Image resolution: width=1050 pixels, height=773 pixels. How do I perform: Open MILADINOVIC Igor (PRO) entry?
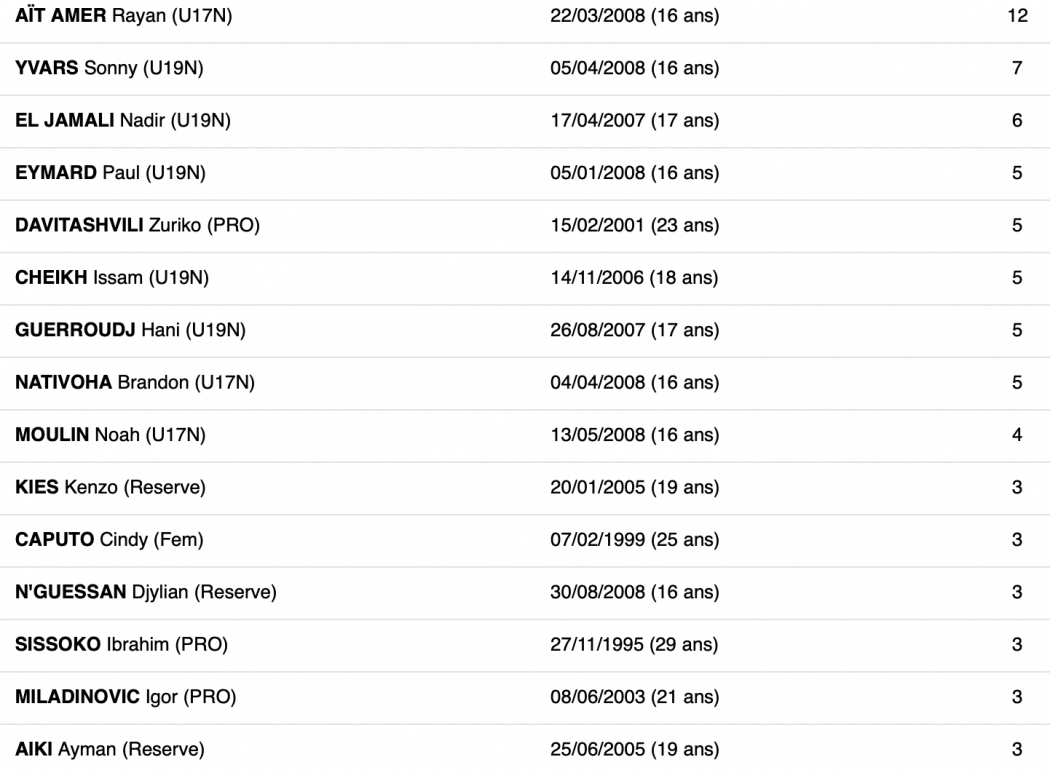[x=126, y=697]
